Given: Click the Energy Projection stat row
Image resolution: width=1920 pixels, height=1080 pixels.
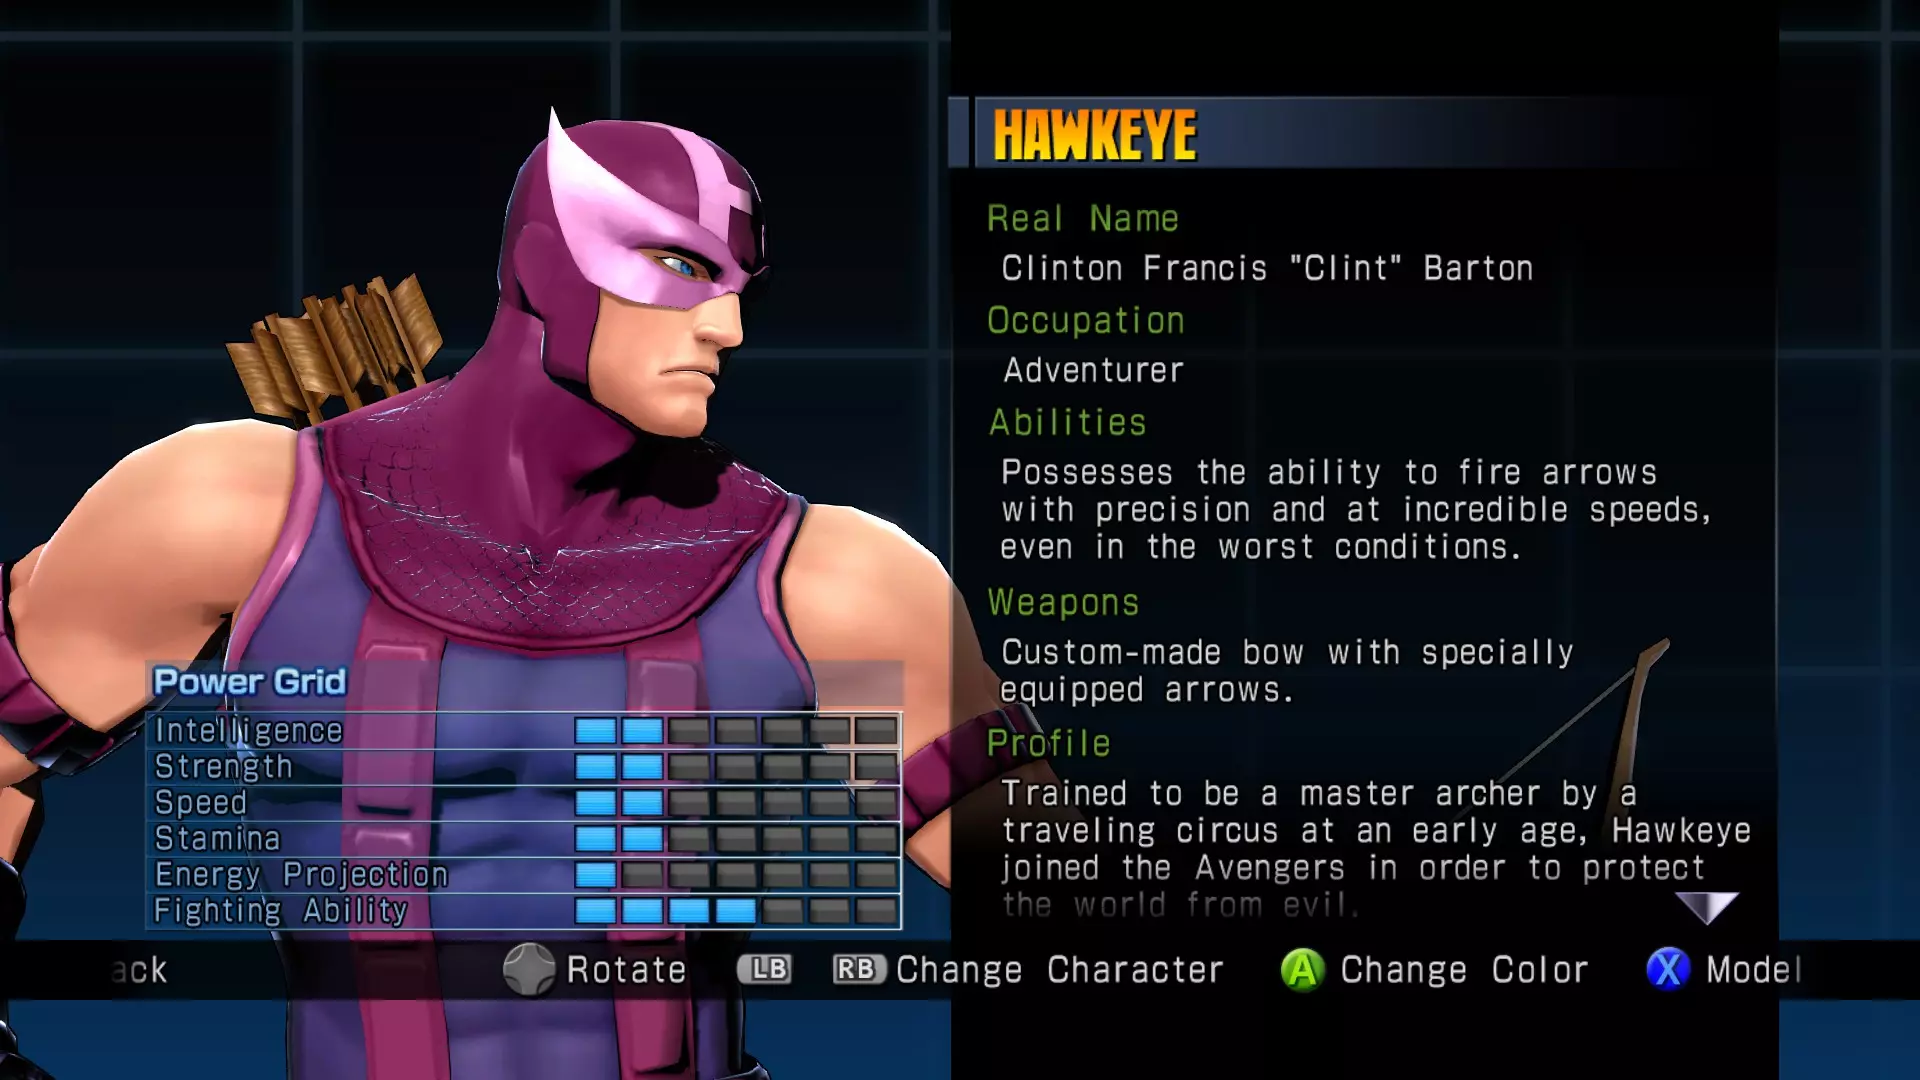Looking at the screenshot, I should (524, 875).
